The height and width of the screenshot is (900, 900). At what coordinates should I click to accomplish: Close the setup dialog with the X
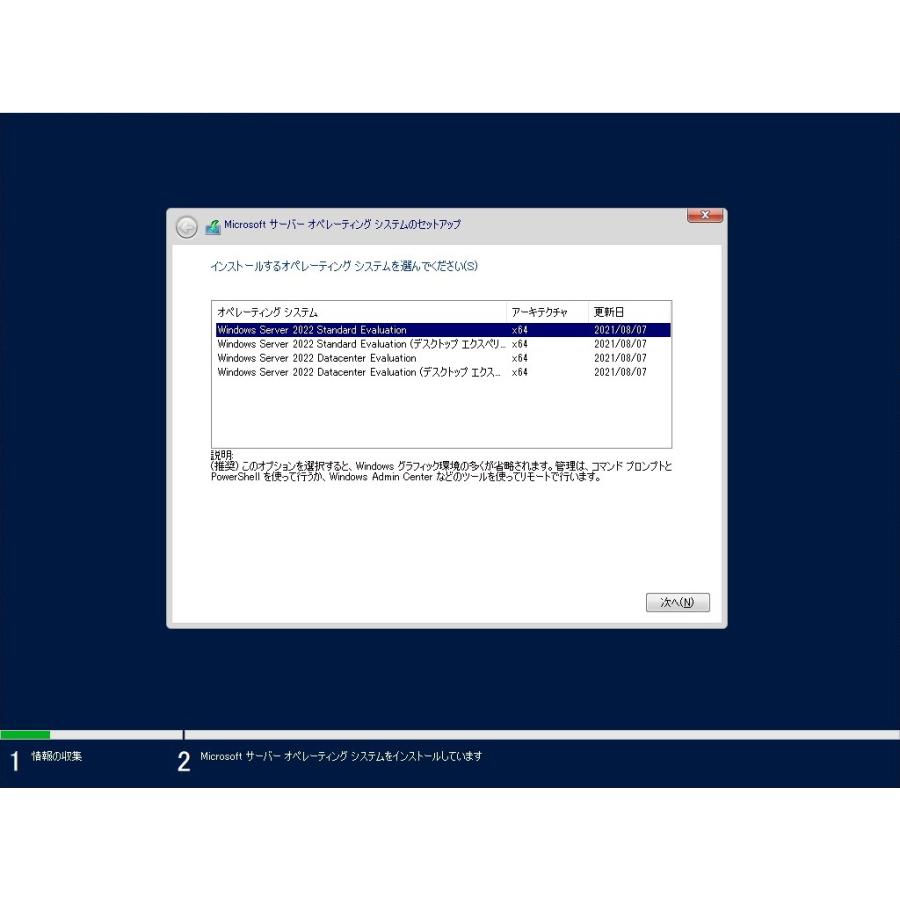coord(704,215)
